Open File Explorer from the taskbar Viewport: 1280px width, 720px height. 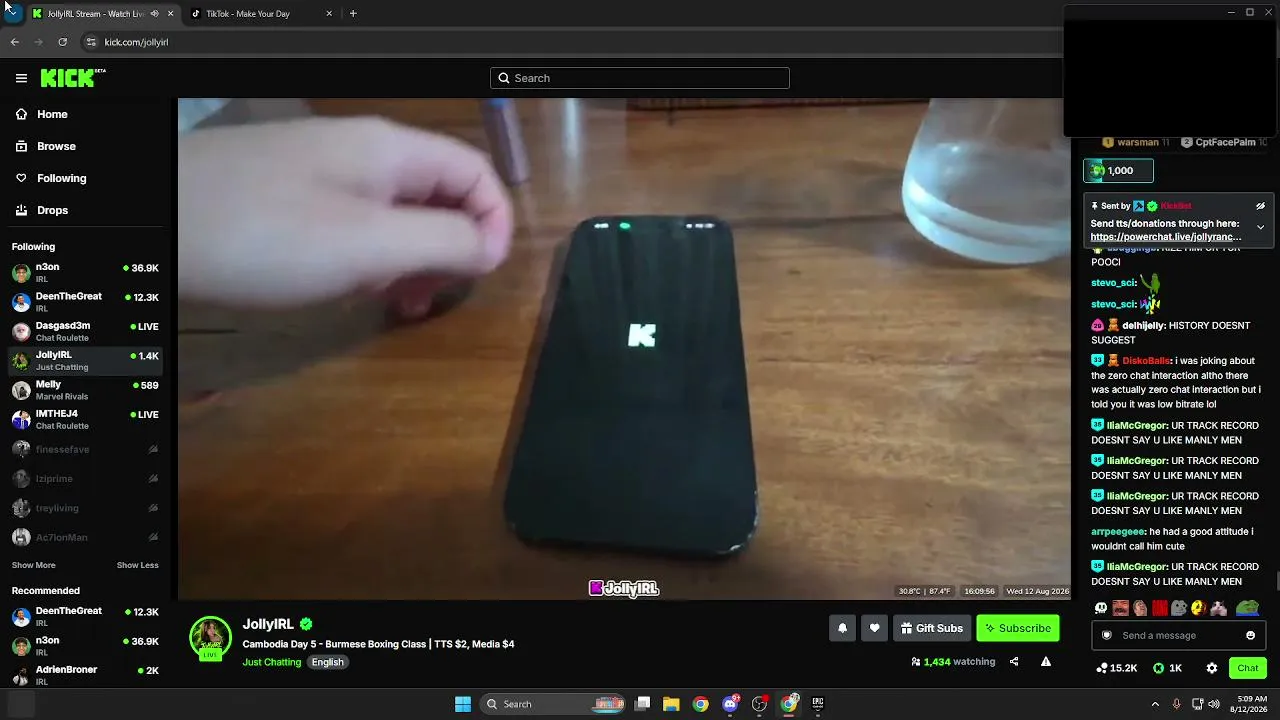click(671, 704)
